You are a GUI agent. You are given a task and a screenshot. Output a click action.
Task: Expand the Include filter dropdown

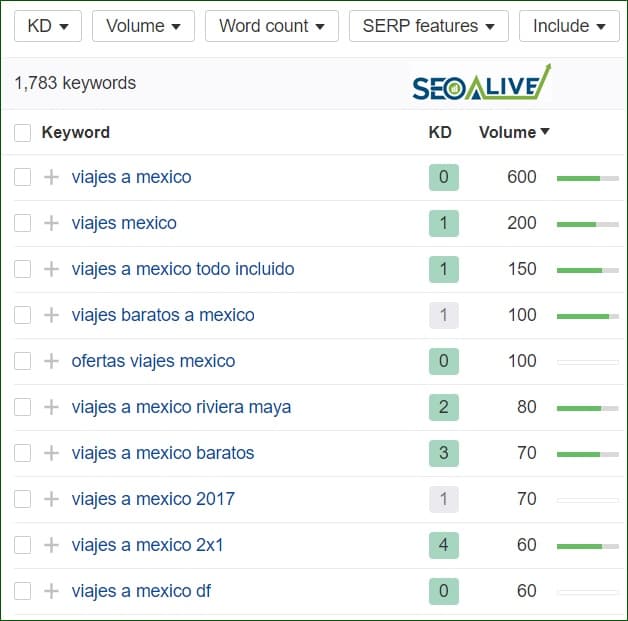pyautogui.click(x=569, y=26)
